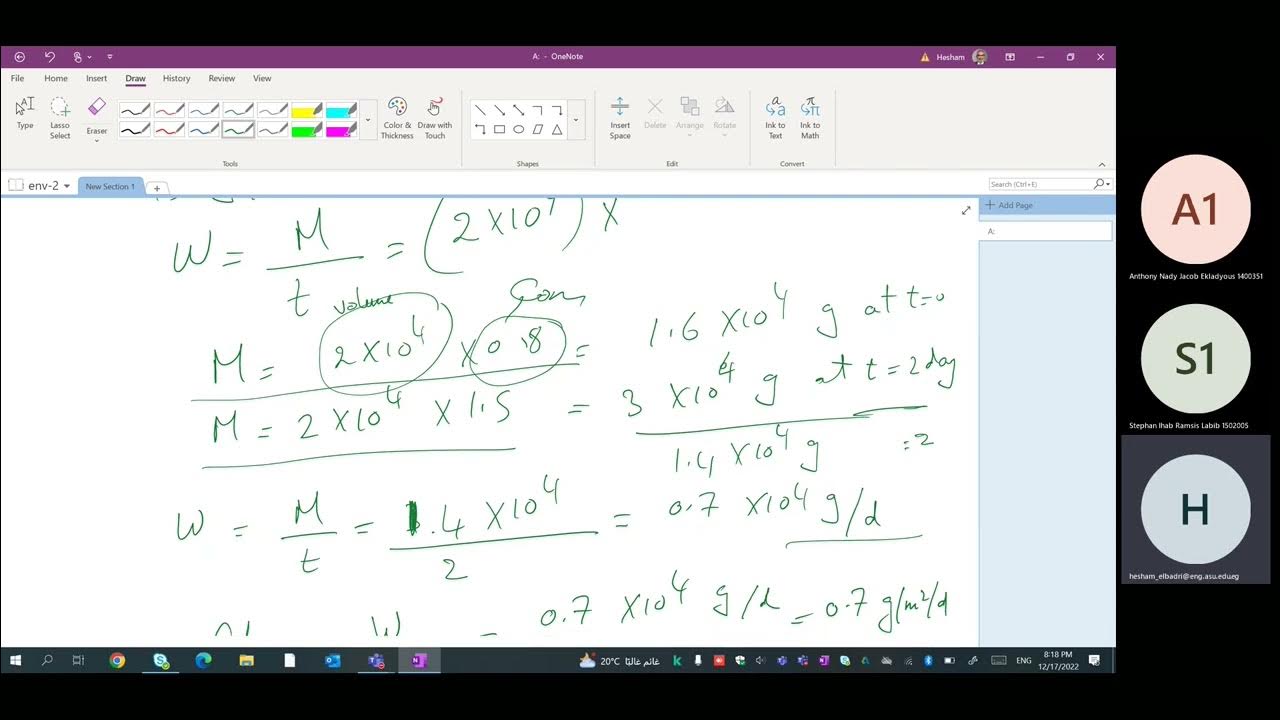Collapse the ribbon with the chevron
The image size is (1280, 720).
tap(1102, 164)
